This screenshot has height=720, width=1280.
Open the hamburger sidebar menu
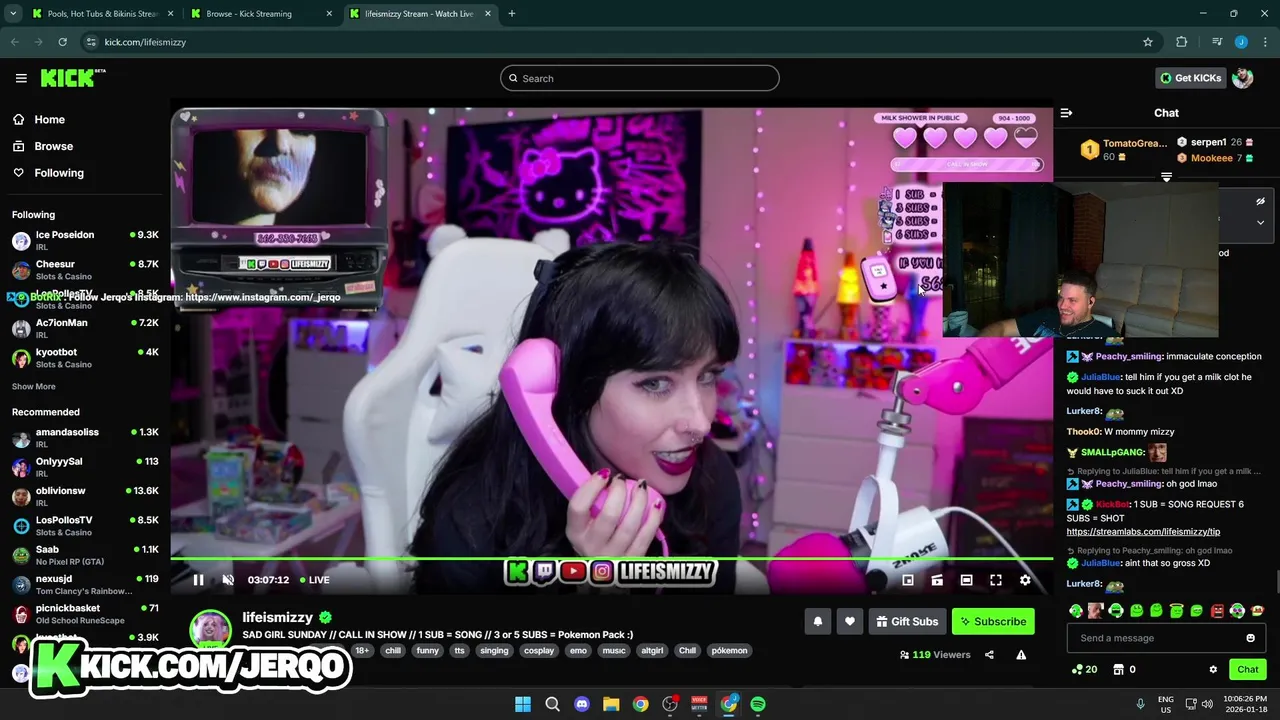[x=21, y=78]
